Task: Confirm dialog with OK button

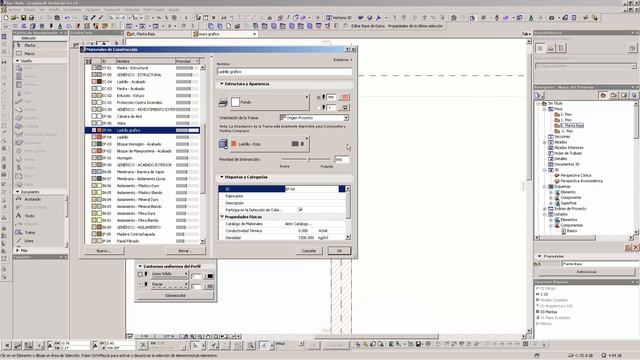Action: tap(339, 251)
